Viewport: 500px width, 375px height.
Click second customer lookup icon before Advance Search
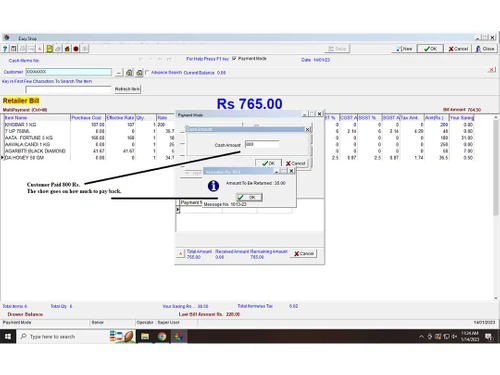click(x=139, y=72)
